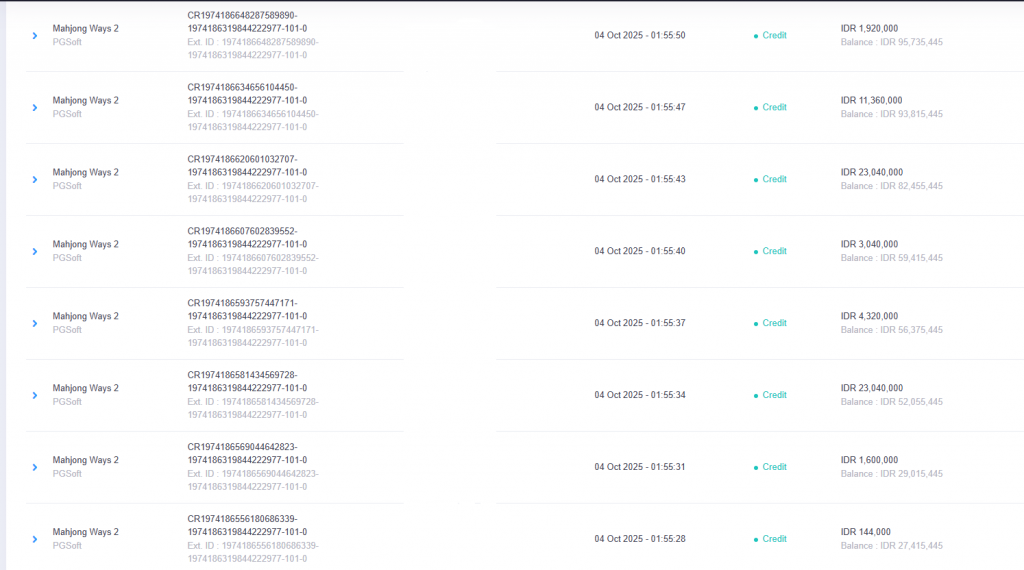This screenshot has height=570, width=1024.
Task: Expand the row with IDR 1,600,000 credit
Action: 35,468
